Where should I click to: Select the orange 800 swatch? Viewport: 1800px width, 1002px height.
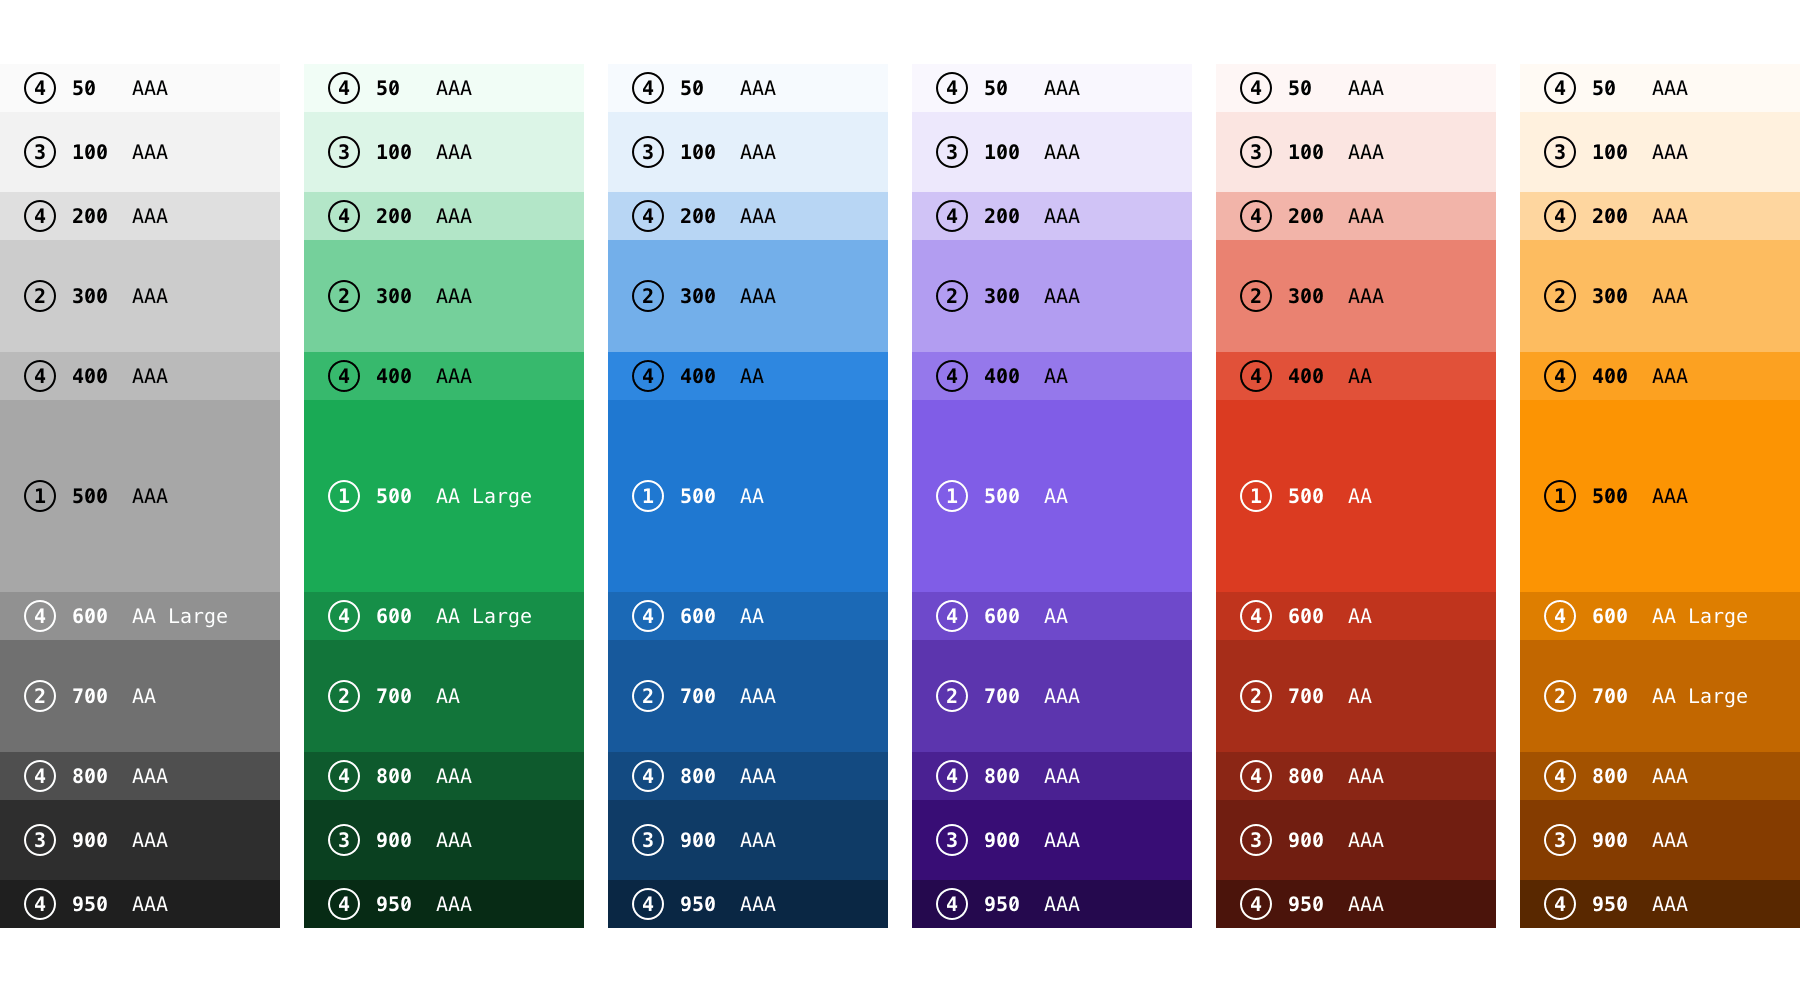(x=1660, y=776)
